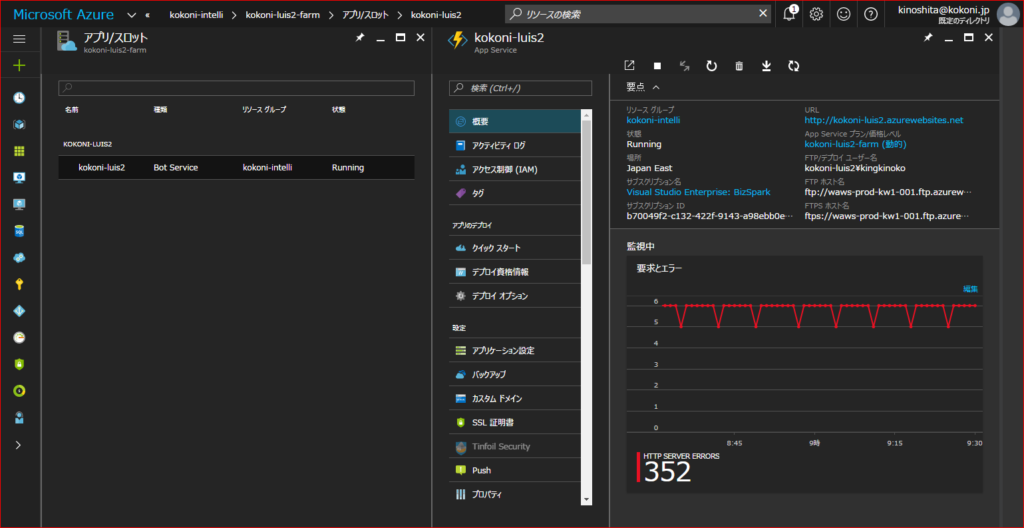Open プロパティ menu item
The image size is (1024, 528).
click(x=515, y=494)
